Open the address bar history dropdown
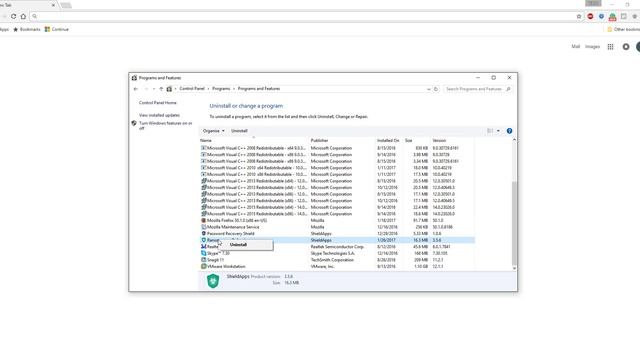The image size is (640, 360). point(429,89)
